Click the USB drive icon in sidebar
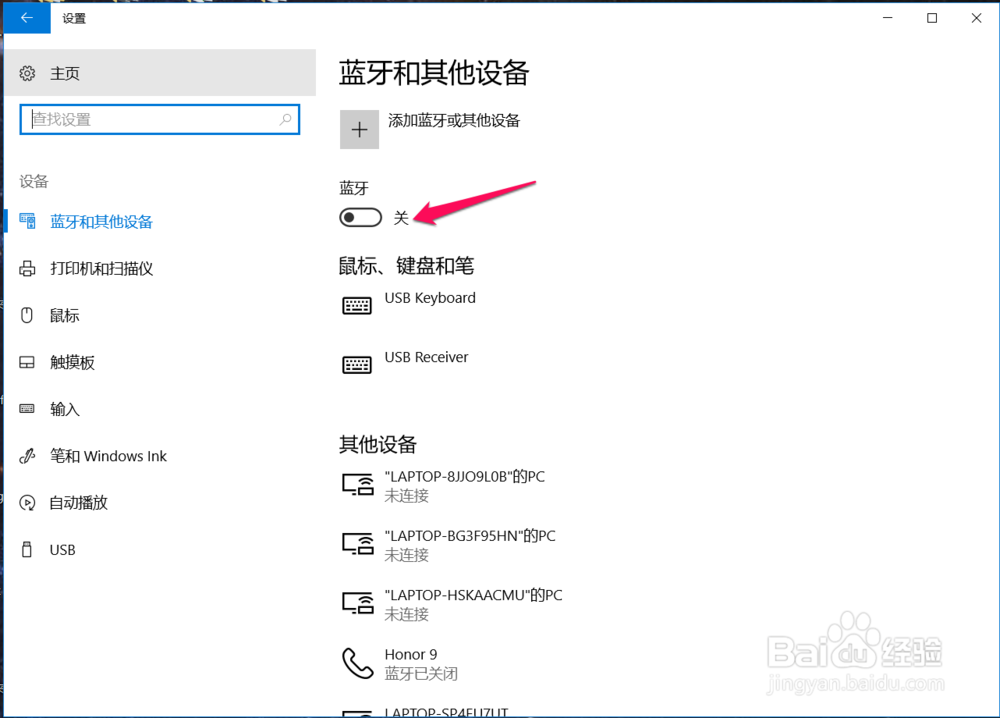This screenshot has height=718, width=1000. (27, 549)
